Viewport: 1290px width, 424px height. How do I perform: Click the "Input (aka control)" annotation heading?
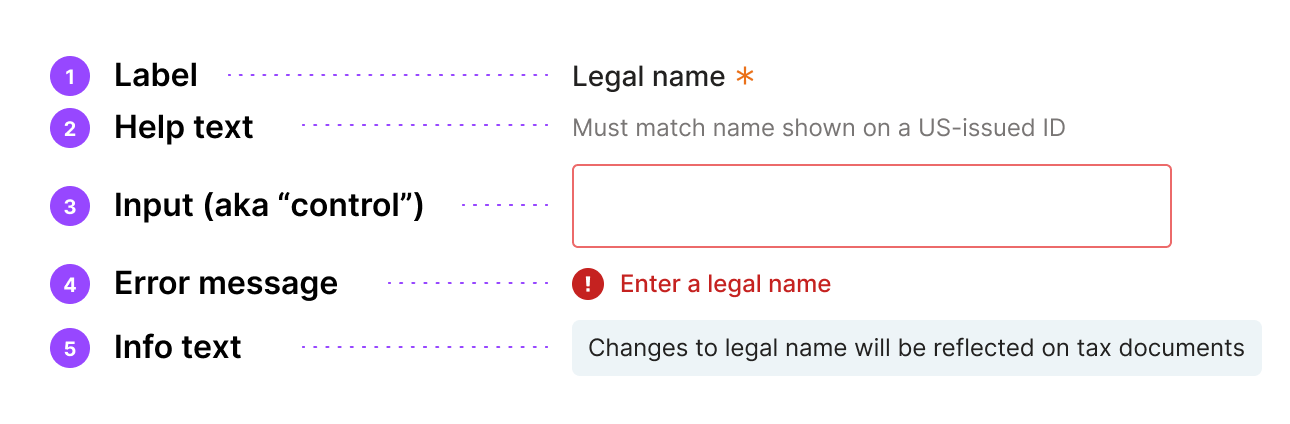click(269, 206)
